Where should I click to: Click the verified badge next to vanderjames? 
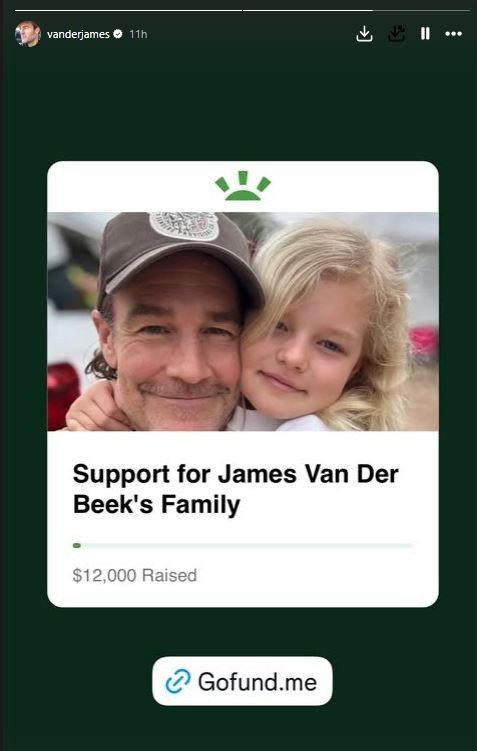click(118, 34)
